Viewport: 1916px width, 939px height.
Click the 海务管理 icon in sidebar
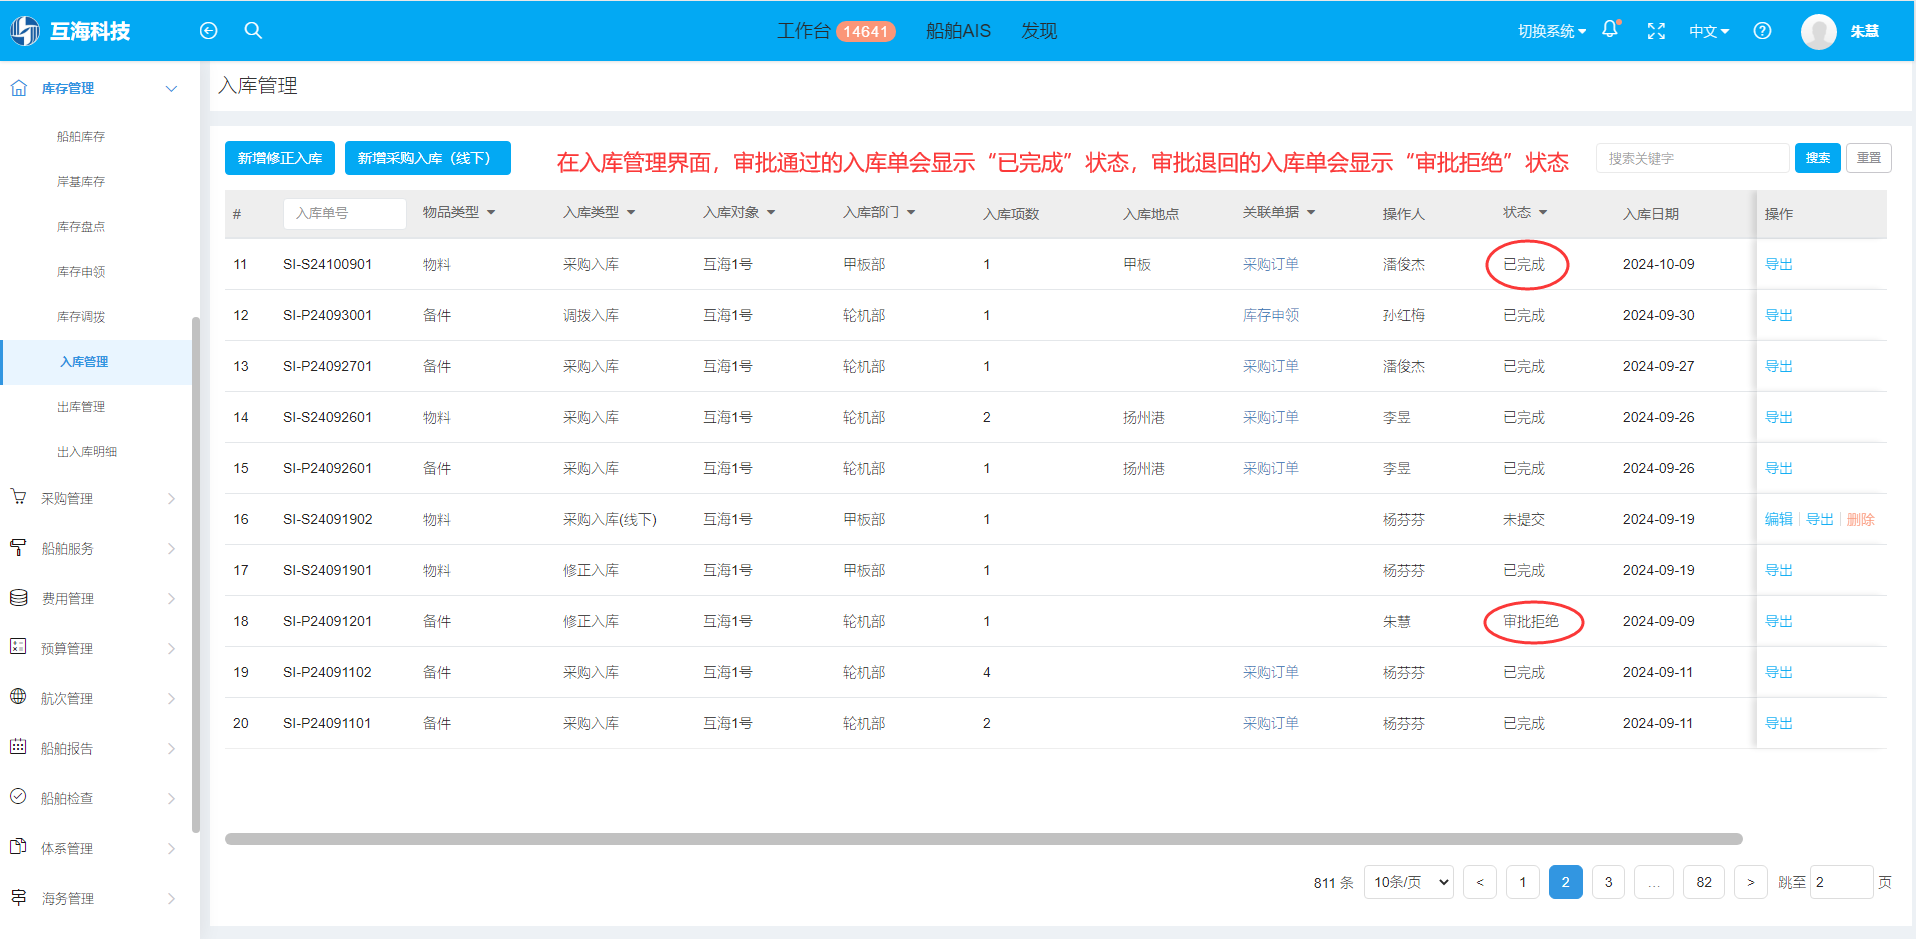[18, 897]
